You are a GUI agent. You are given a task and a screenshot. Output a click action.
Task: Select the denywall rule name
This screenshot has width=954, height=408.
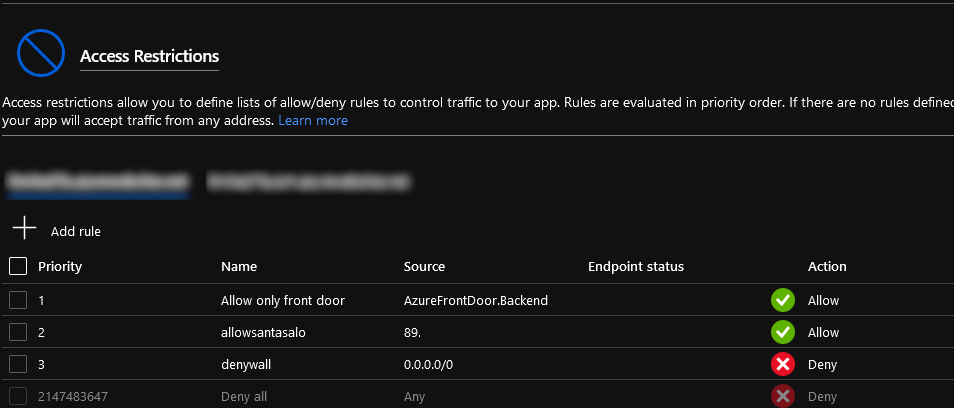click(246, 365)
